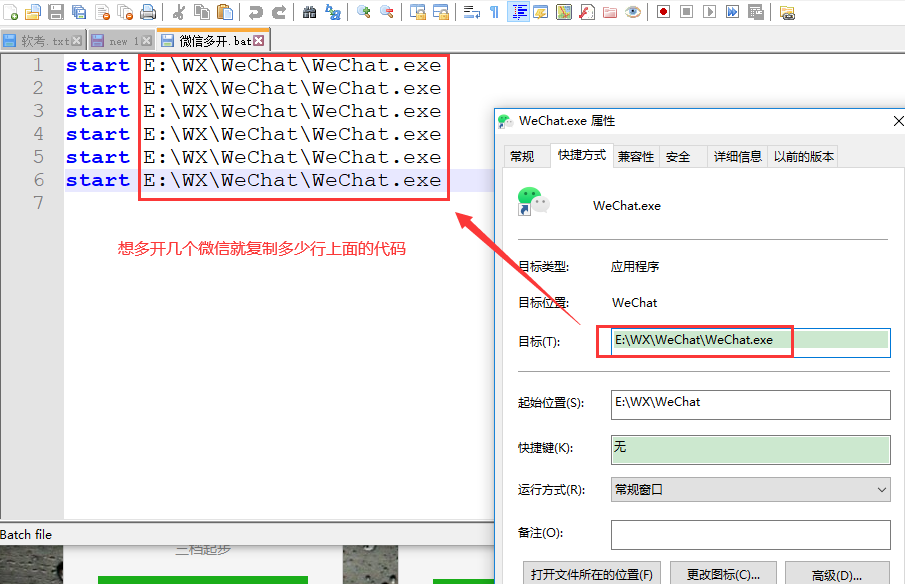Image resolution: width=905 pixels, height=584 pixels.
Task: Click the last toolbar folder-link icon
Action: click(x=787, y=12)
